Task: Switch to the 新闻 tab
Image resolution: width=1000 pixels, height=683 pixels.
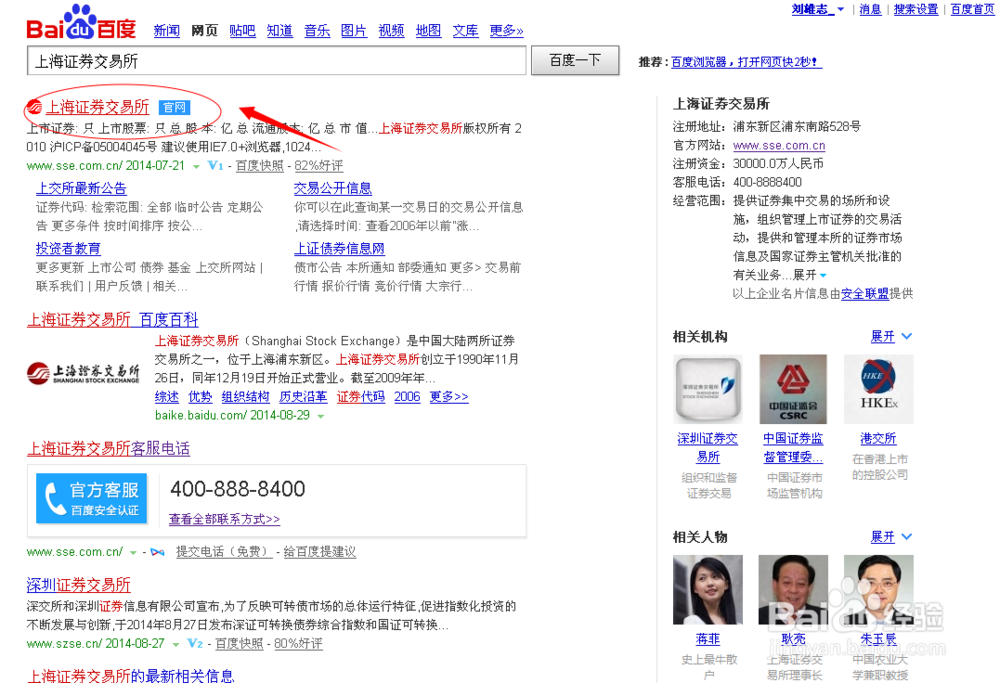Action: [x=166, y=31]
